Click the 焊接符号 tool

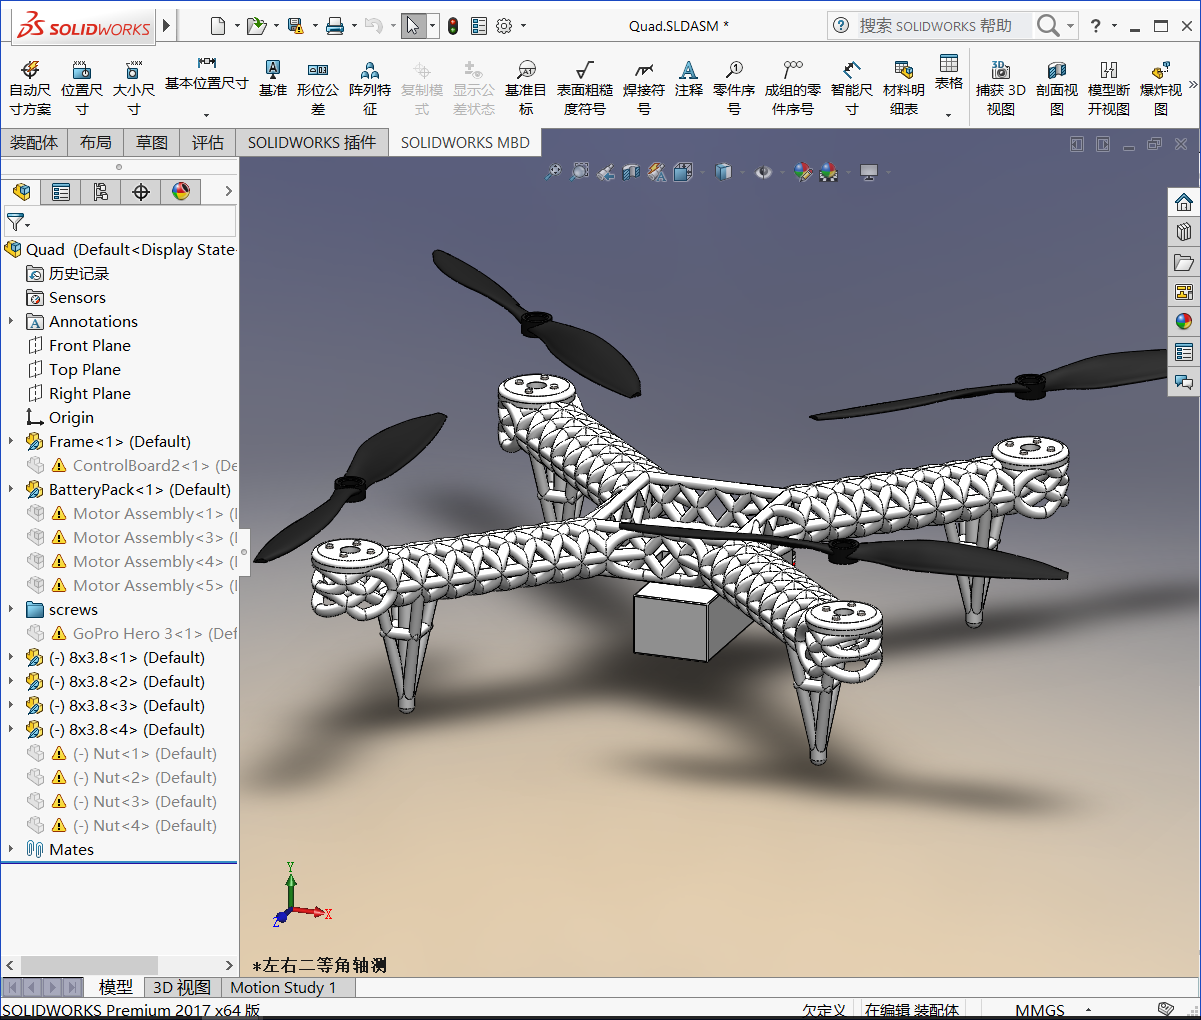point(644,87)
